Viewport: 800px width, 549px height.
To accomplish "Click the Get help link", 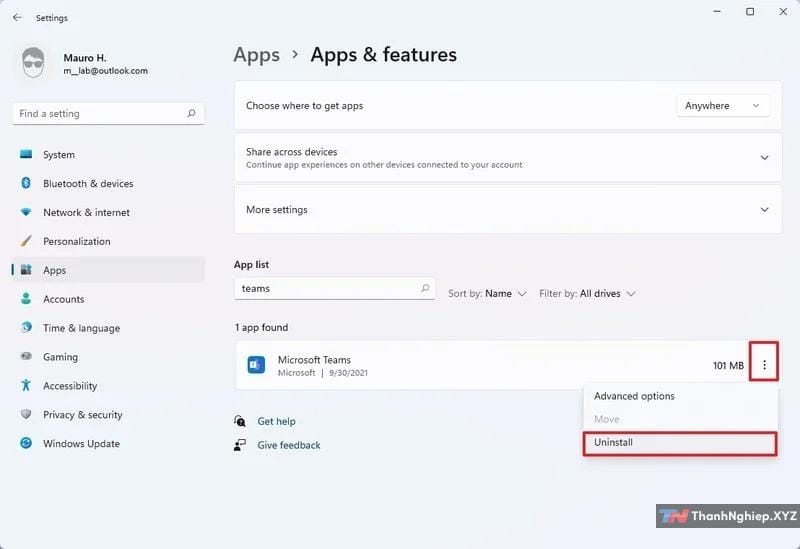I will 276,421.
